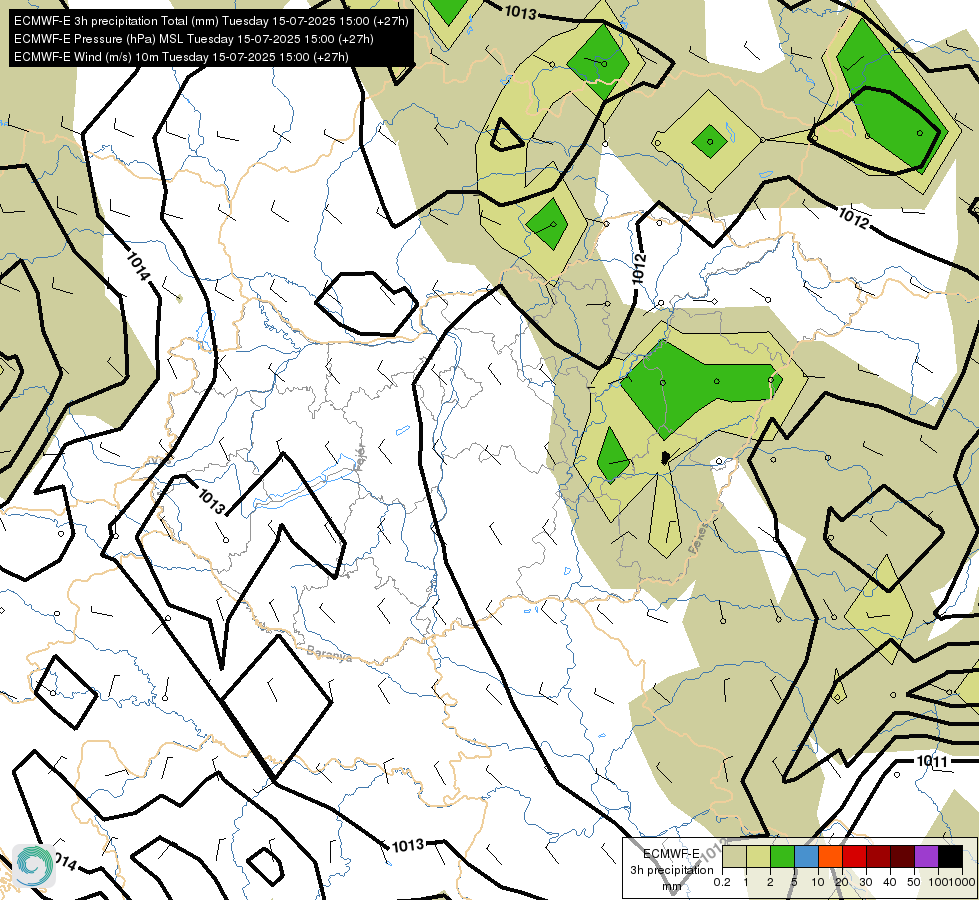
Task: Click the '20' legend scale value
Action: pyautogui.click(x=842, y=882)
